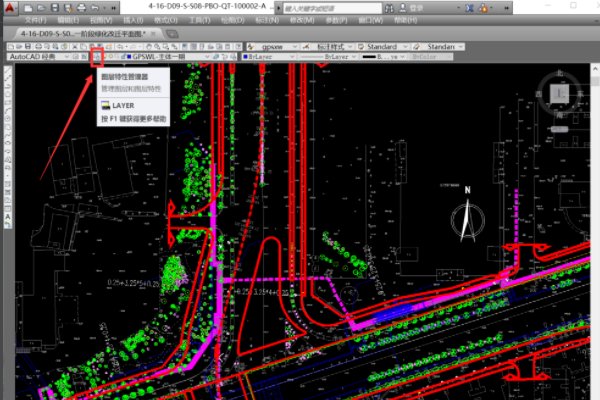Click the AutoCAD application logo button
Viewport: 600px width, 400px height.
pos(9,9)
